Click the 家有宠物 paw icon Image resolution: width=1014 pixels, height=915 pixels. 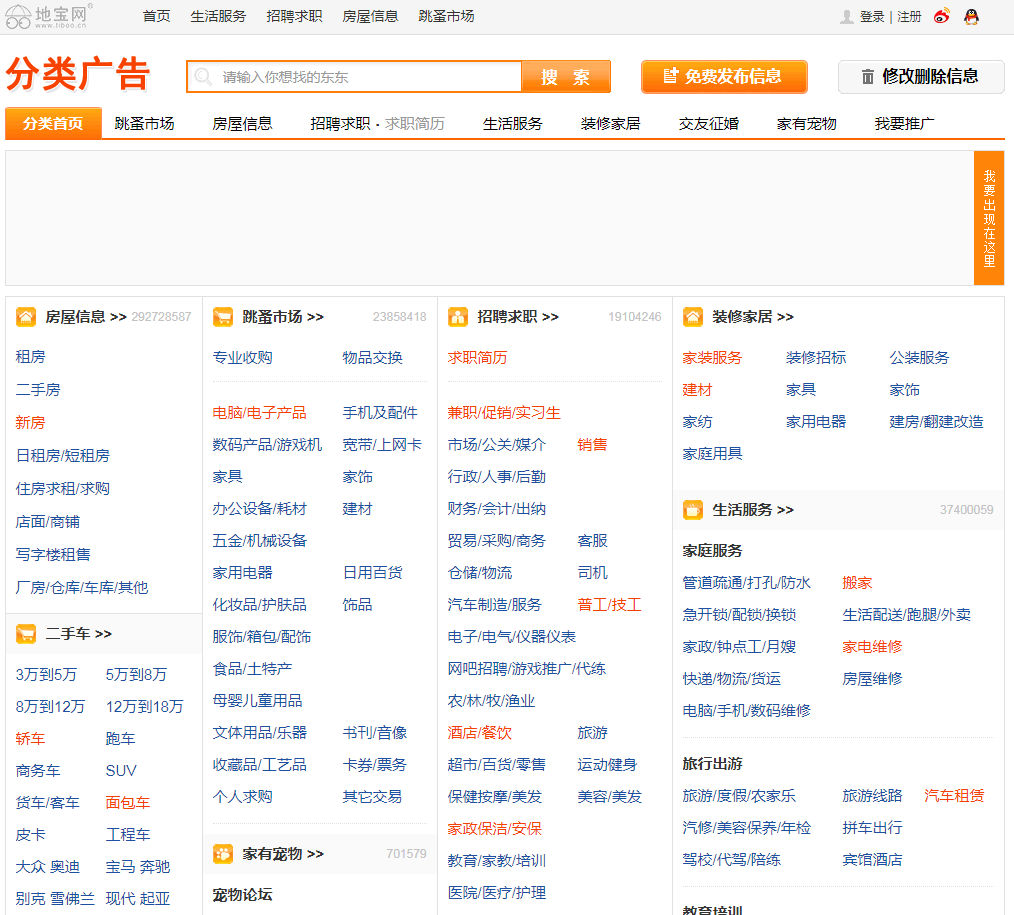coord(223,854)
